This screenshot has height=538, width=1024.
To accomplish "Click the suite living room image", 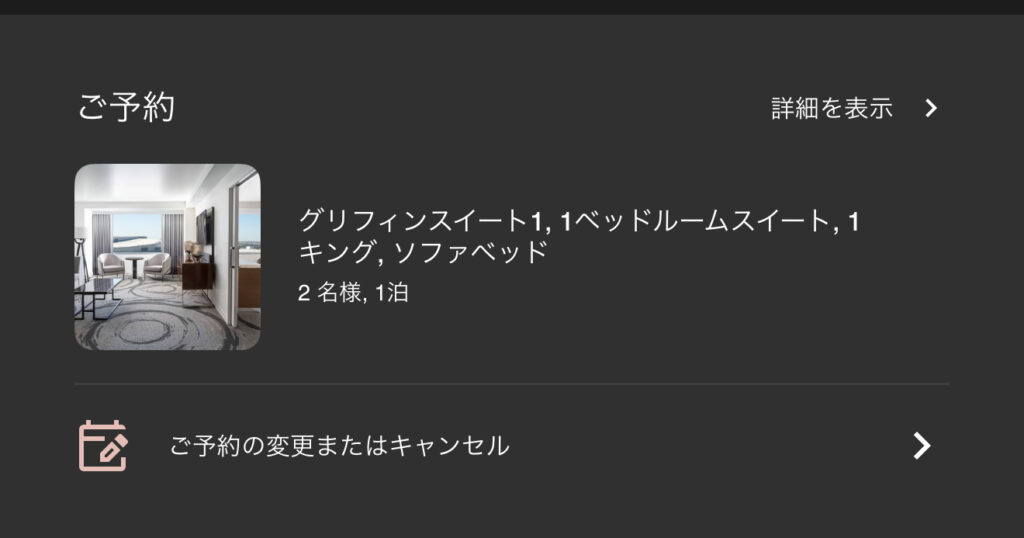I will click(x=168, y=257).
